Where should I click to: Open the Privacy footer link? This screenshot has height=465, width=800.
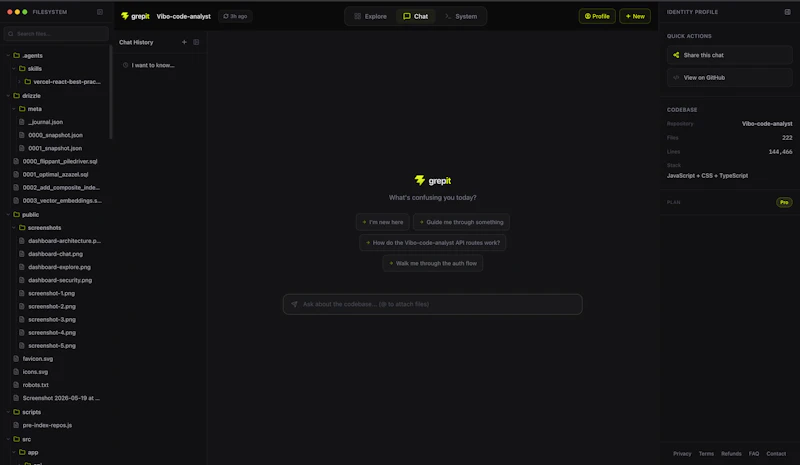(x=682, y=453)
